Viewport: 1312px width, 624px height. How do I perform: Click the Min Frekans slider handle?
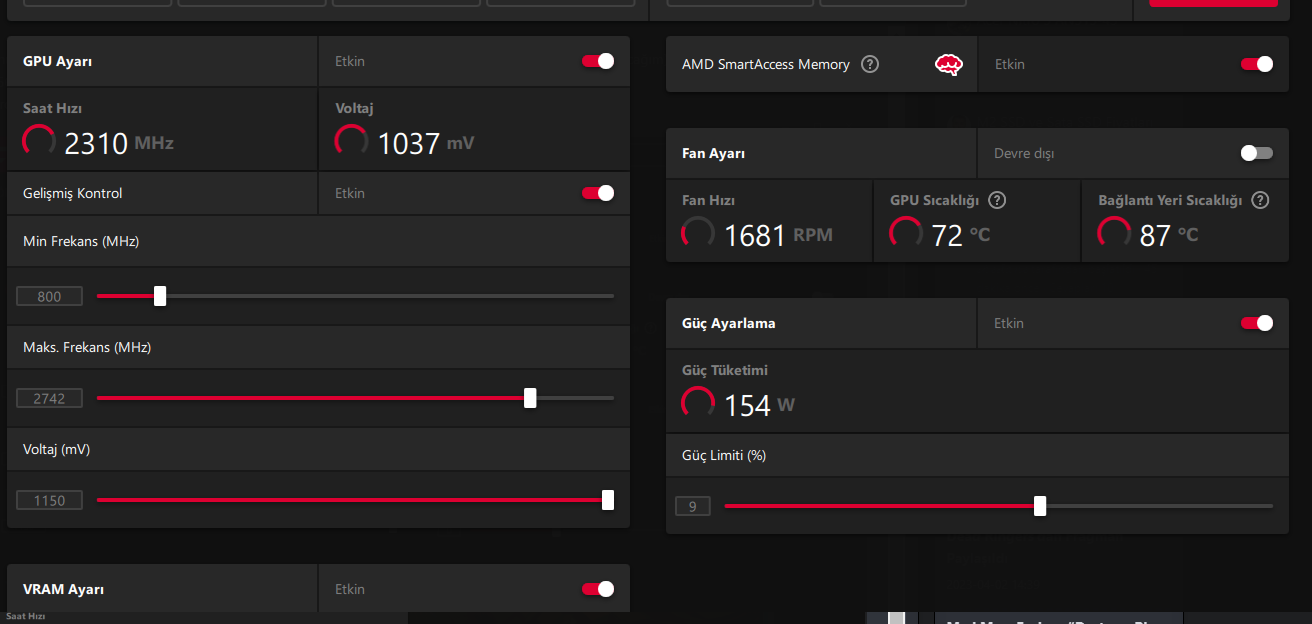[x=160, y=296]
